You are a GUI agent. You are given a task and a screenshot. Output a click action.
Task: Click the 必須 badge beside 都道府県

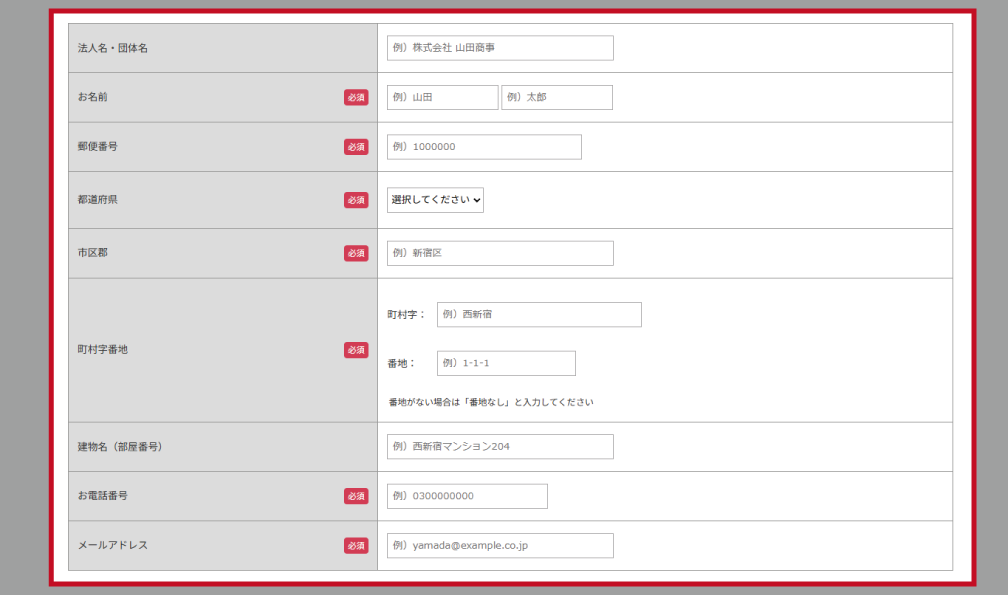356,200
